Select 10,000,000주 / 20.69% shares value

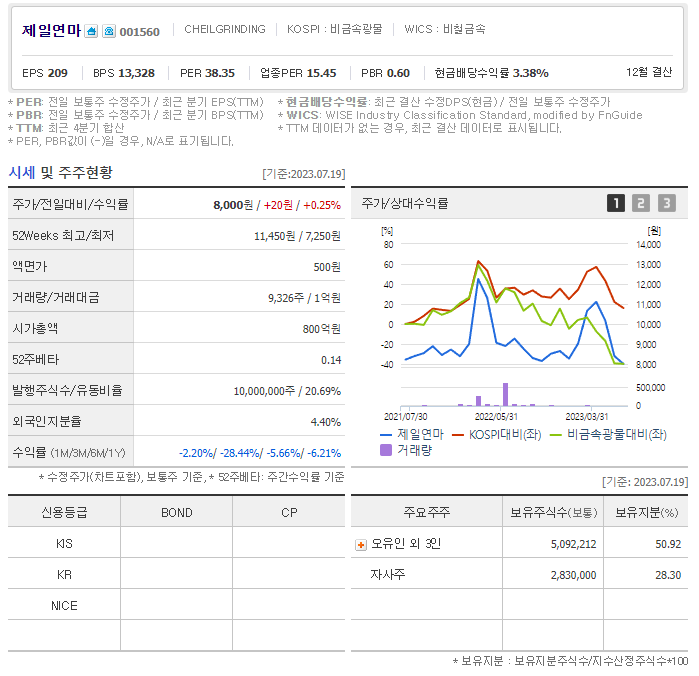[287, 391]
